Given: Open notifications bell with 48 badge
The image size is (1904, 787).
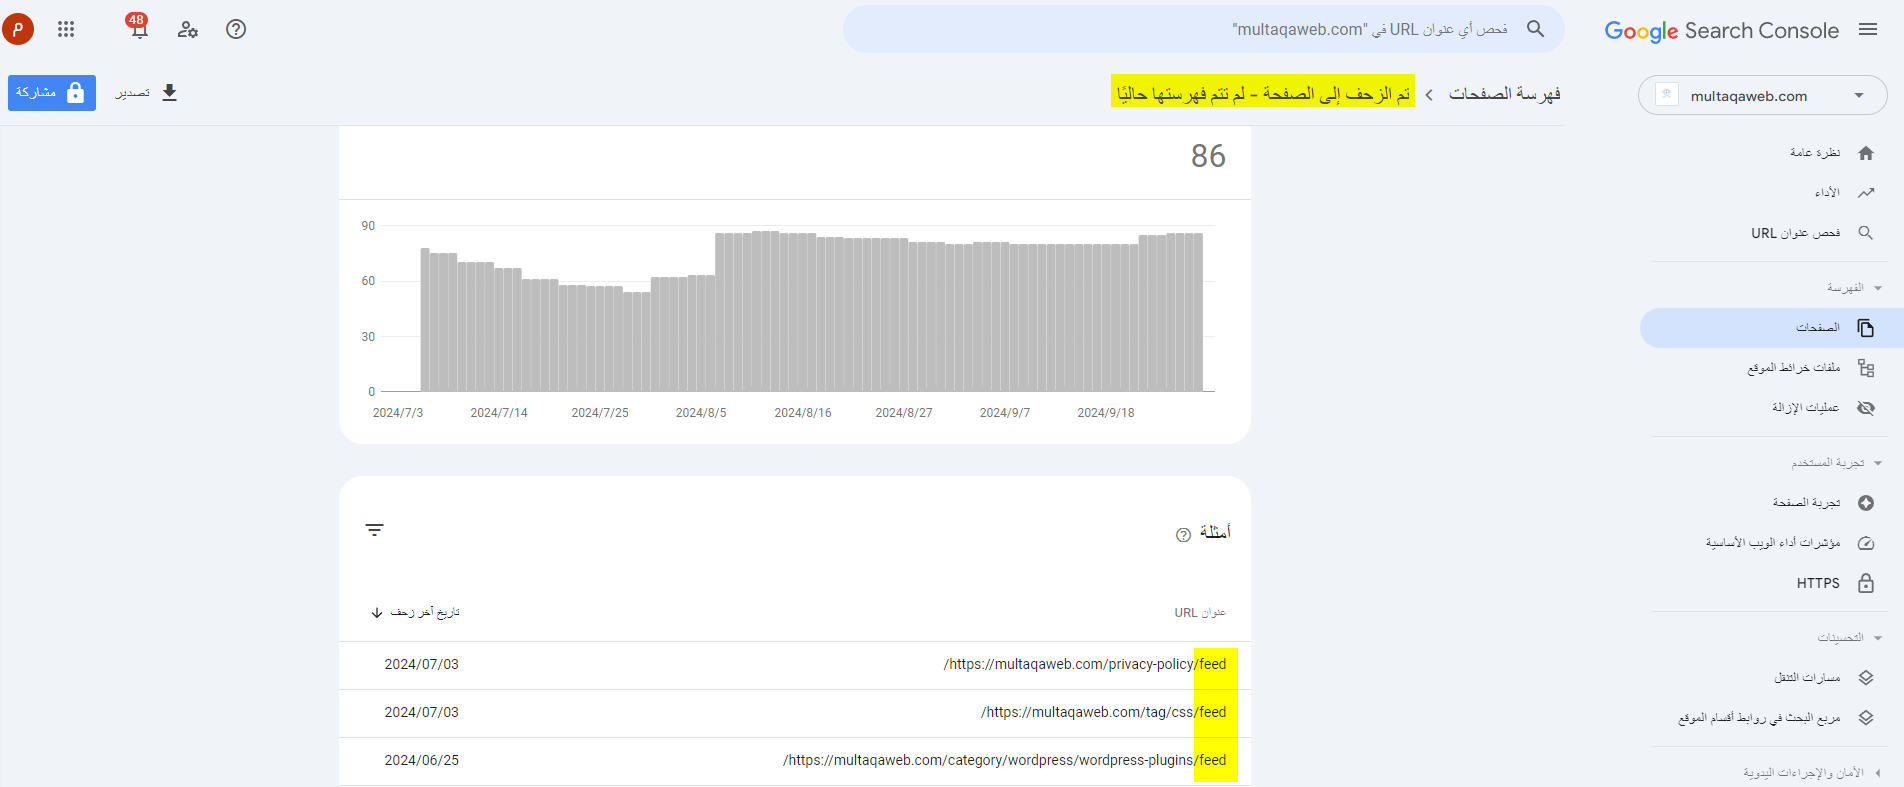Looking at the screenshot, I should click(x=138, y=26).
